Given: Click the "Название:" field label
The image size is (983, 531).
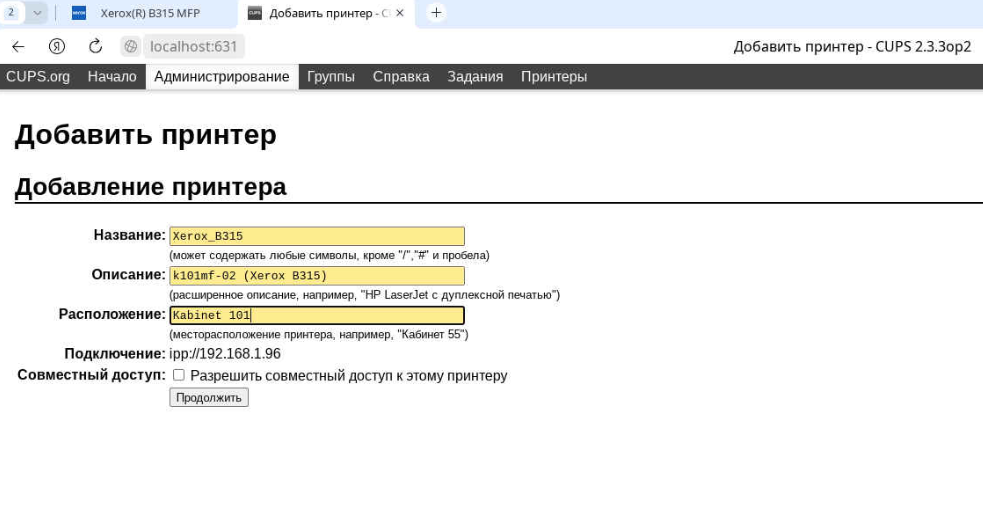Looking at the screenshot, I should pyautogui.click(x=130, y=235).
